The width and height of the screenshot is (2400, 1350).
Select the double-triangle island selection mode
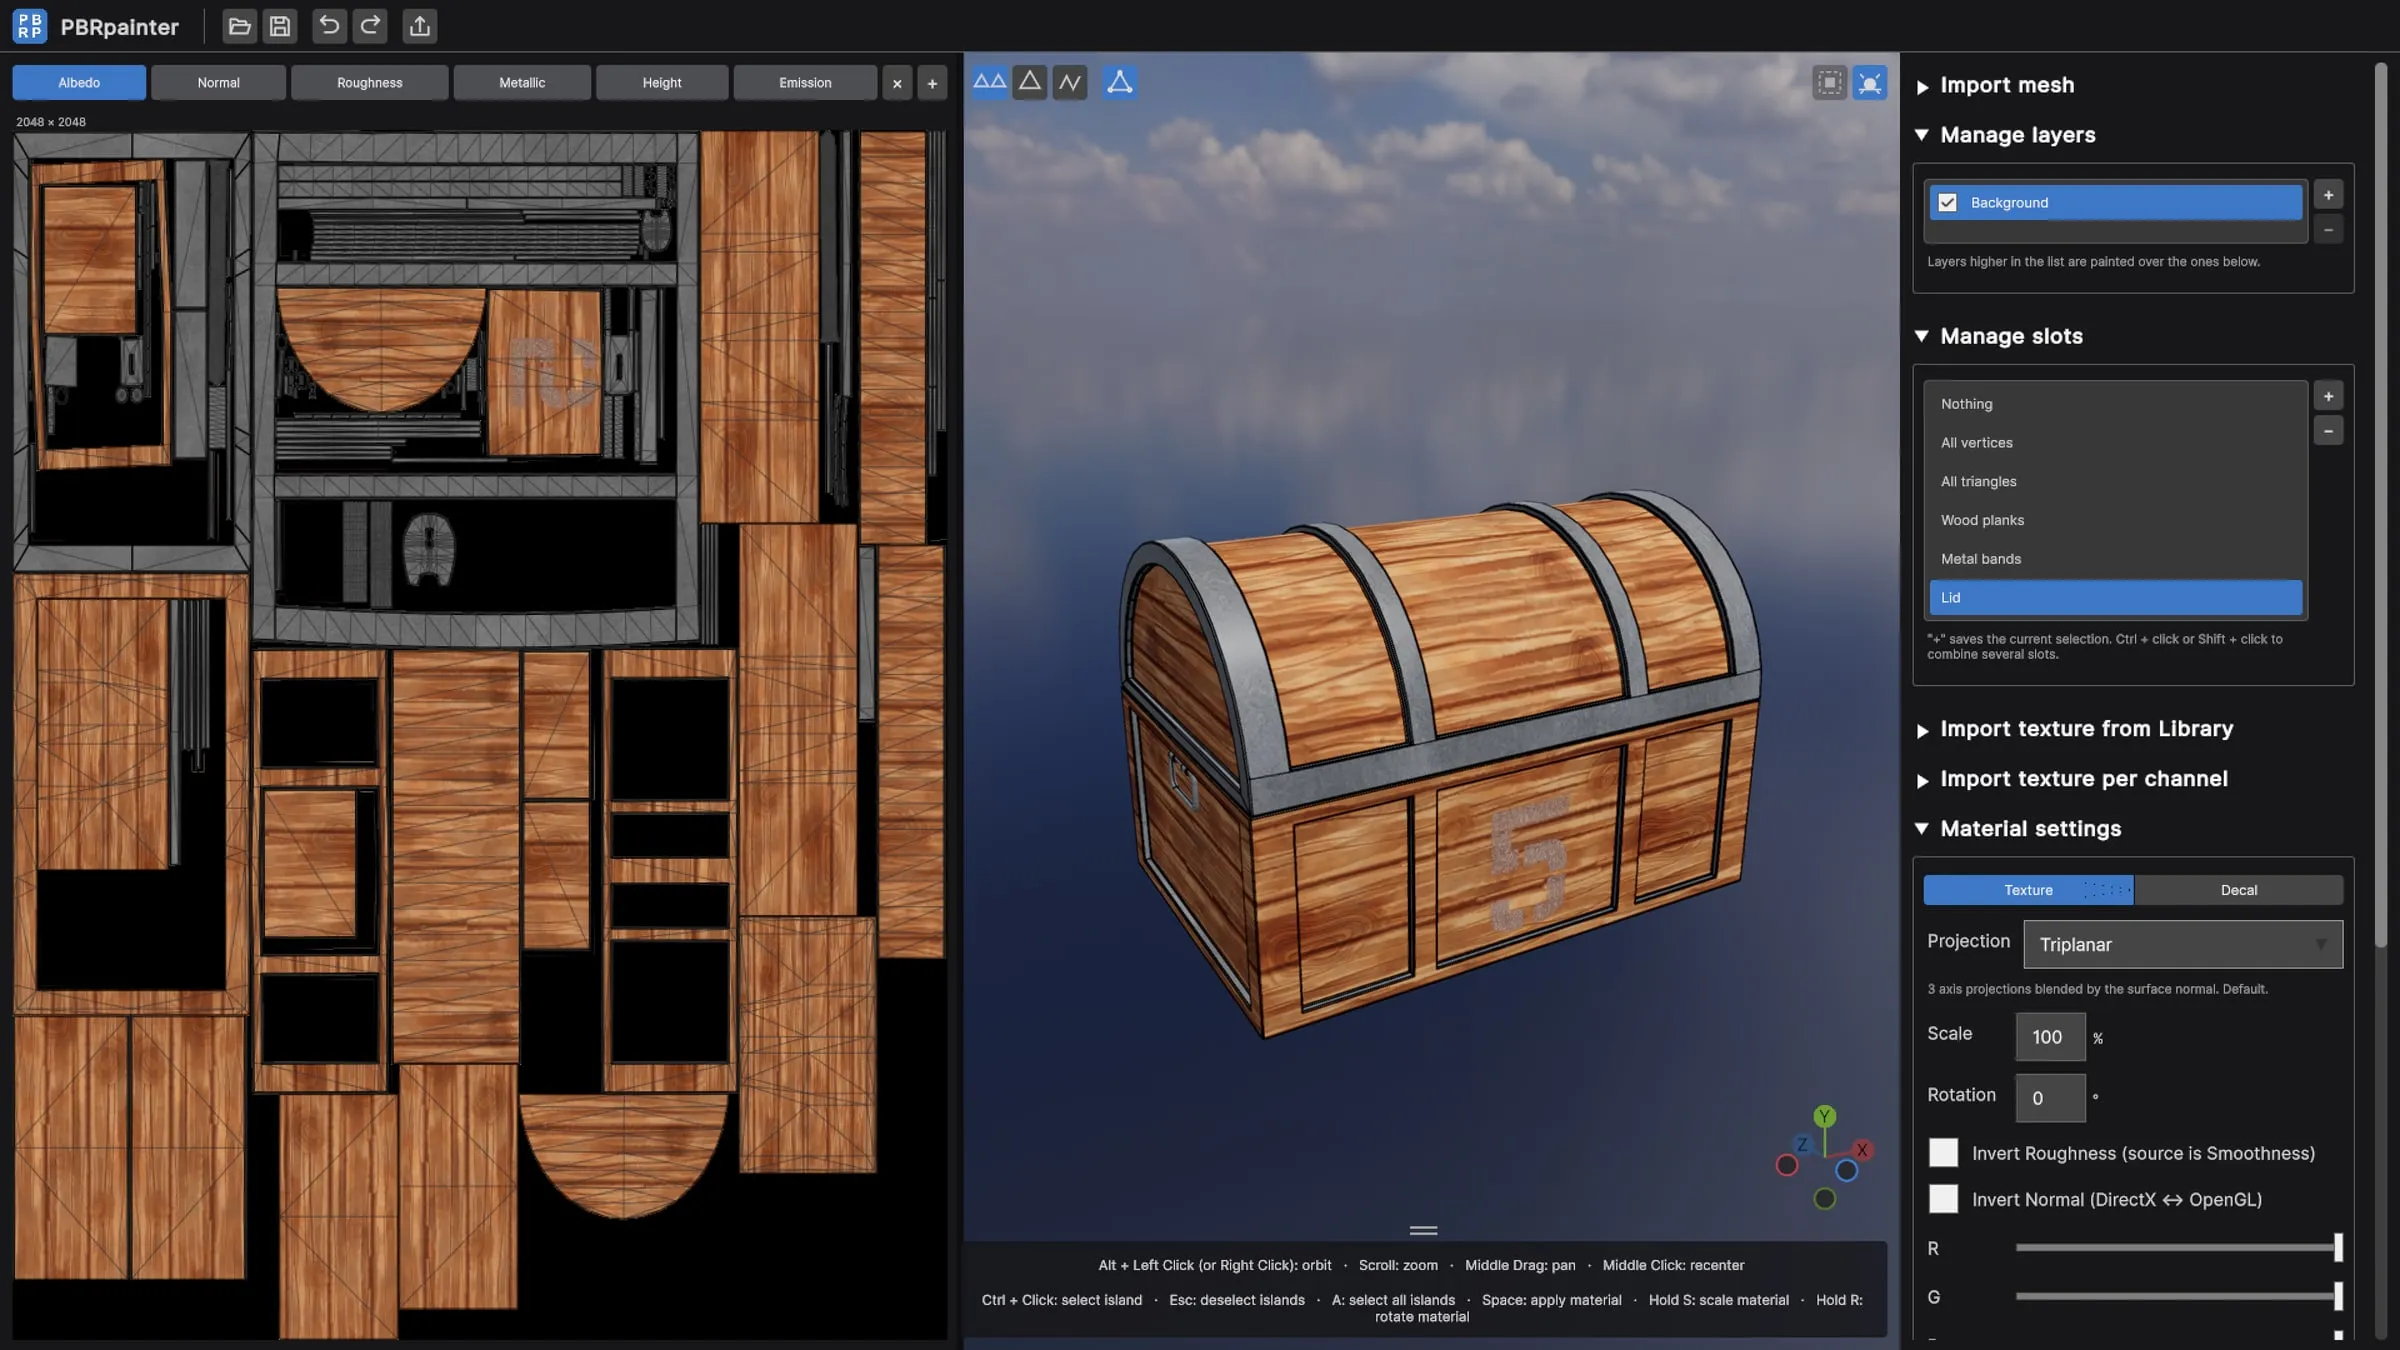click(x=990, y=82)
